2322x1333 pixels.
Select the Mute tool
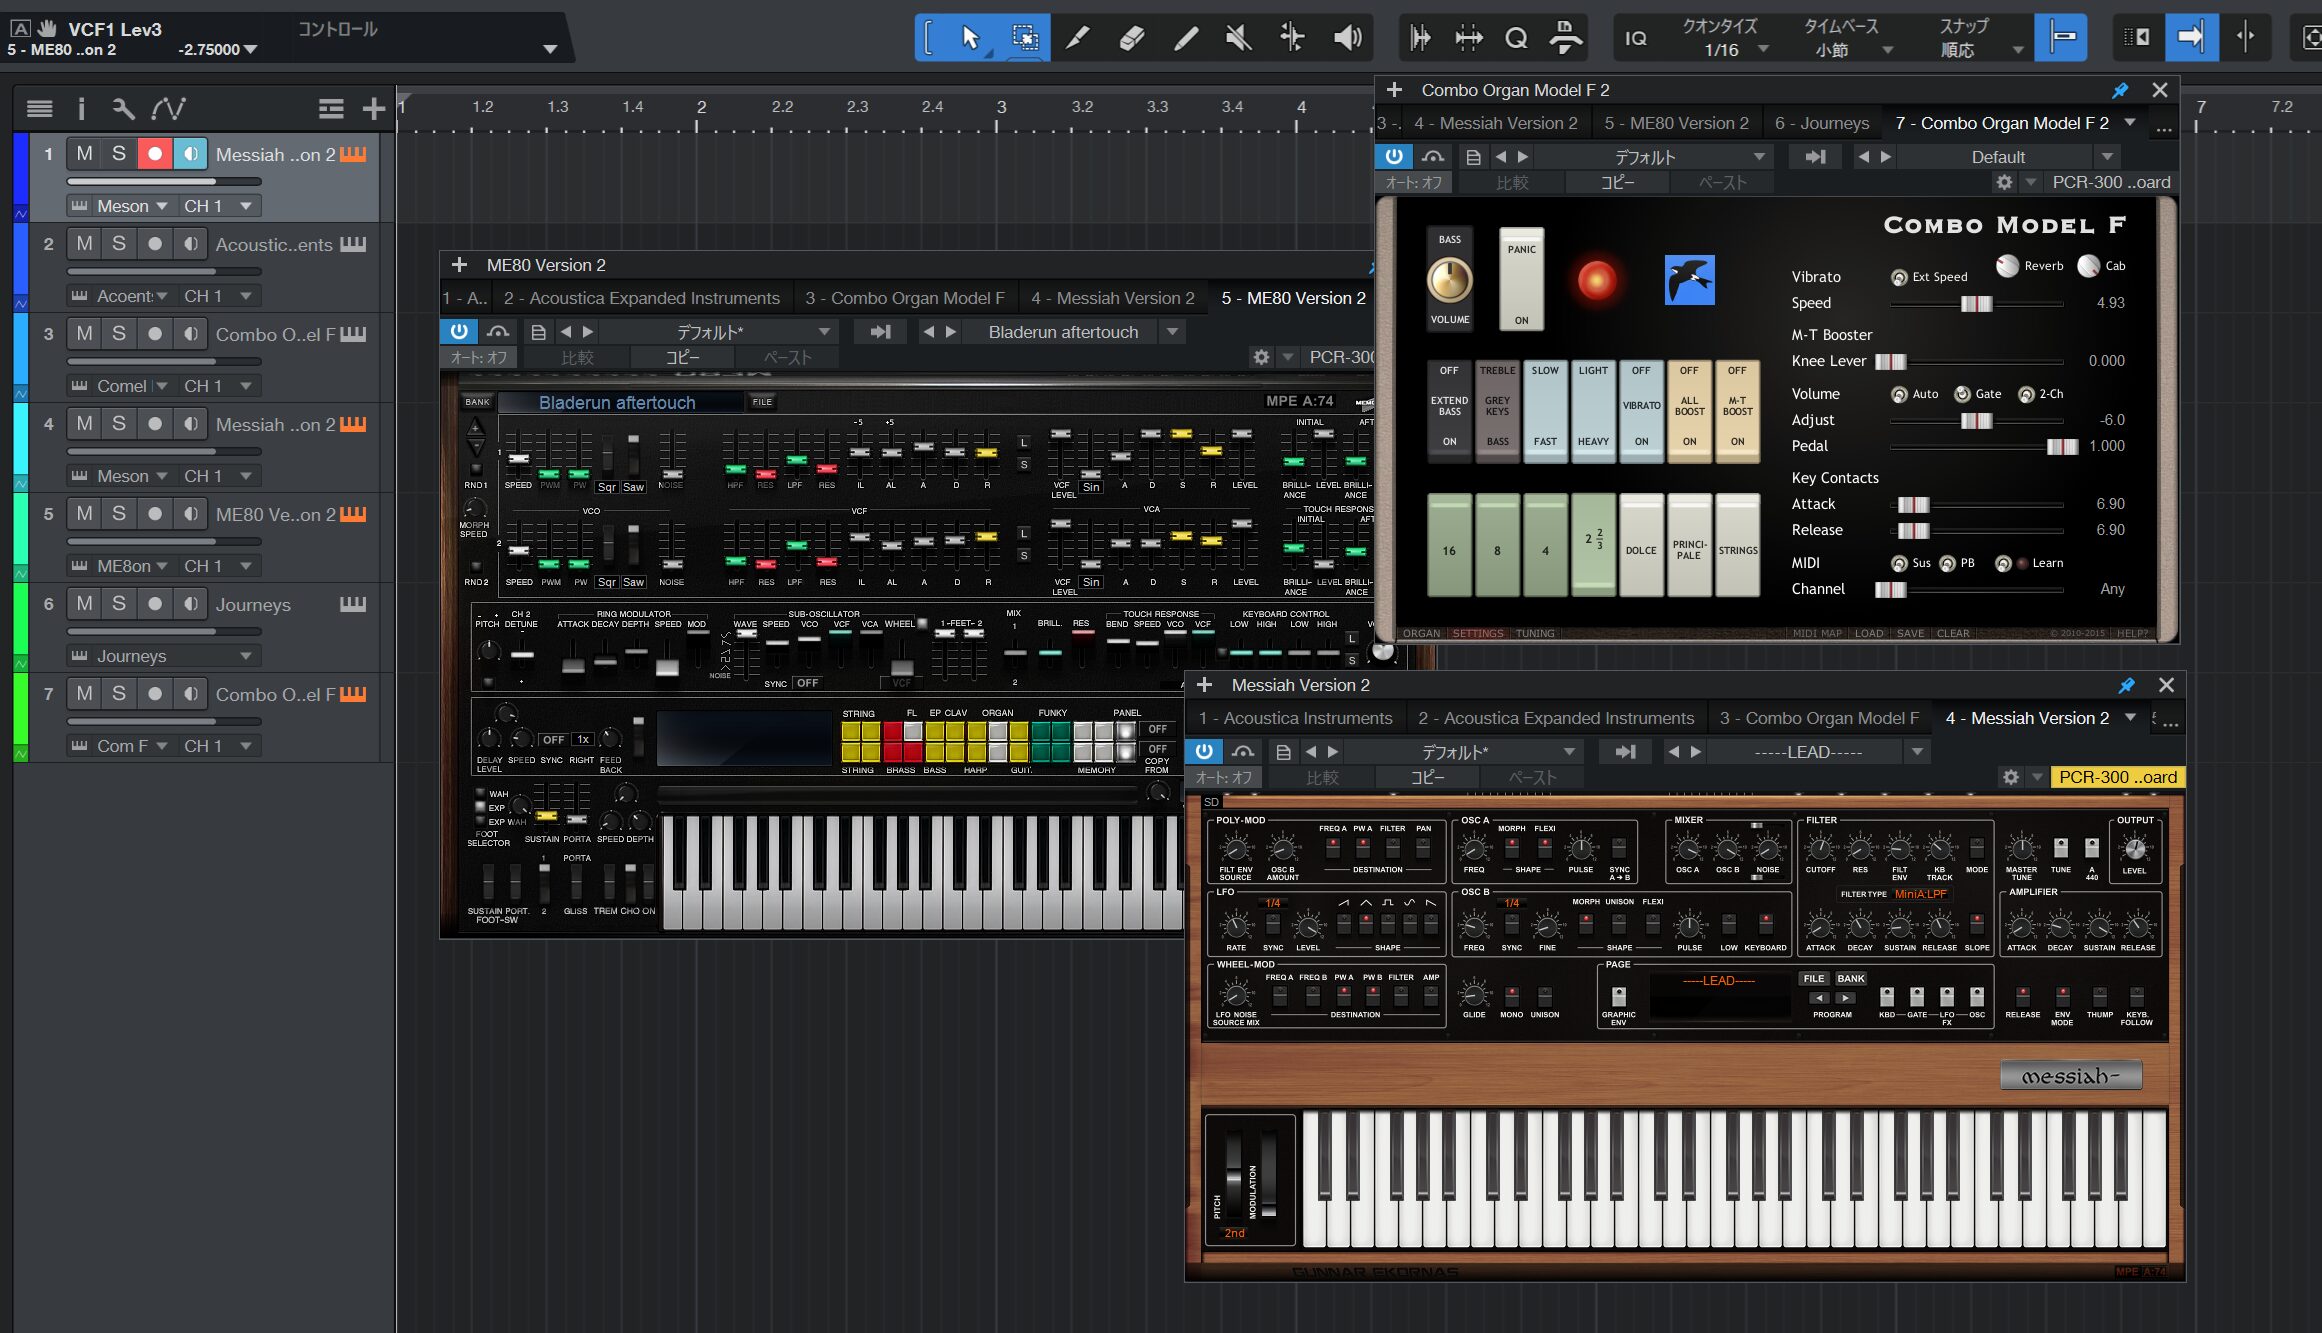click(1238, 38)
